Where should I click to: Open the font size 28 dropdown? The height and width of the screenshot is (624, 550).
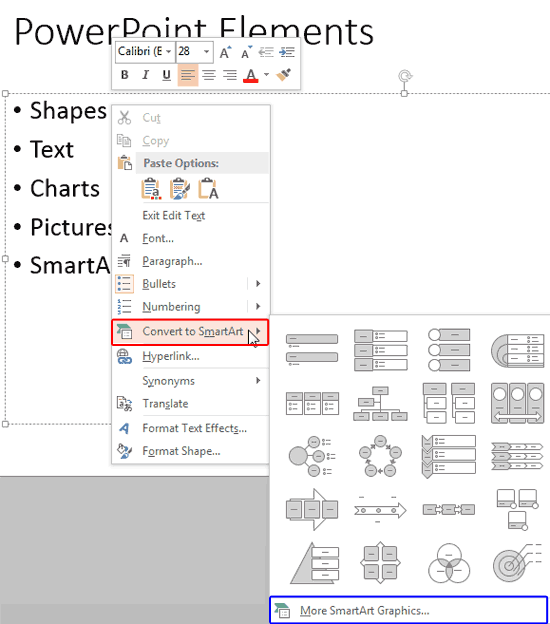coord(206,52)
